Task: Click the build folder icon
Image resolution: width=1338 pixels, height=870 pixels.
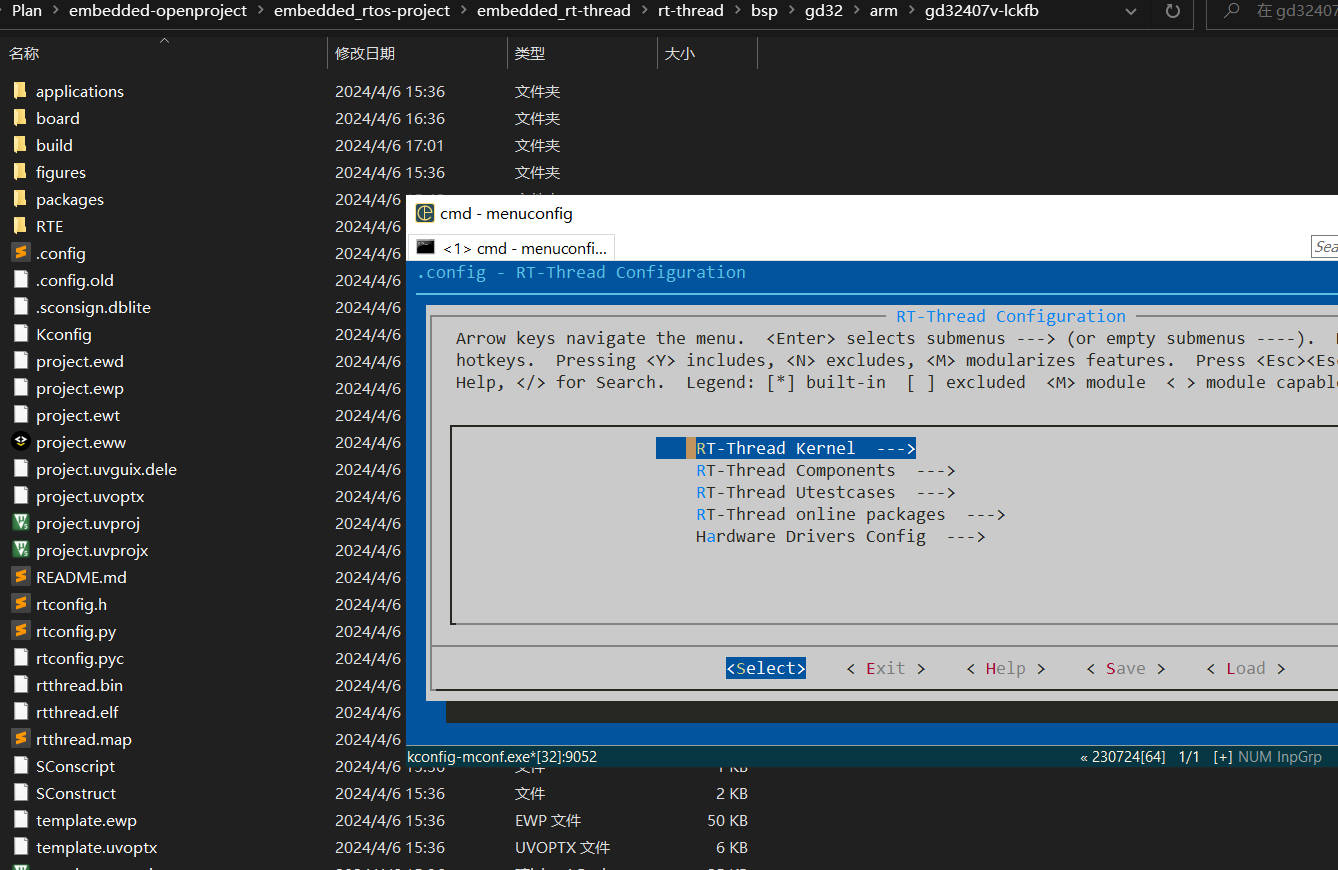Action: click(x=20, y=145)
